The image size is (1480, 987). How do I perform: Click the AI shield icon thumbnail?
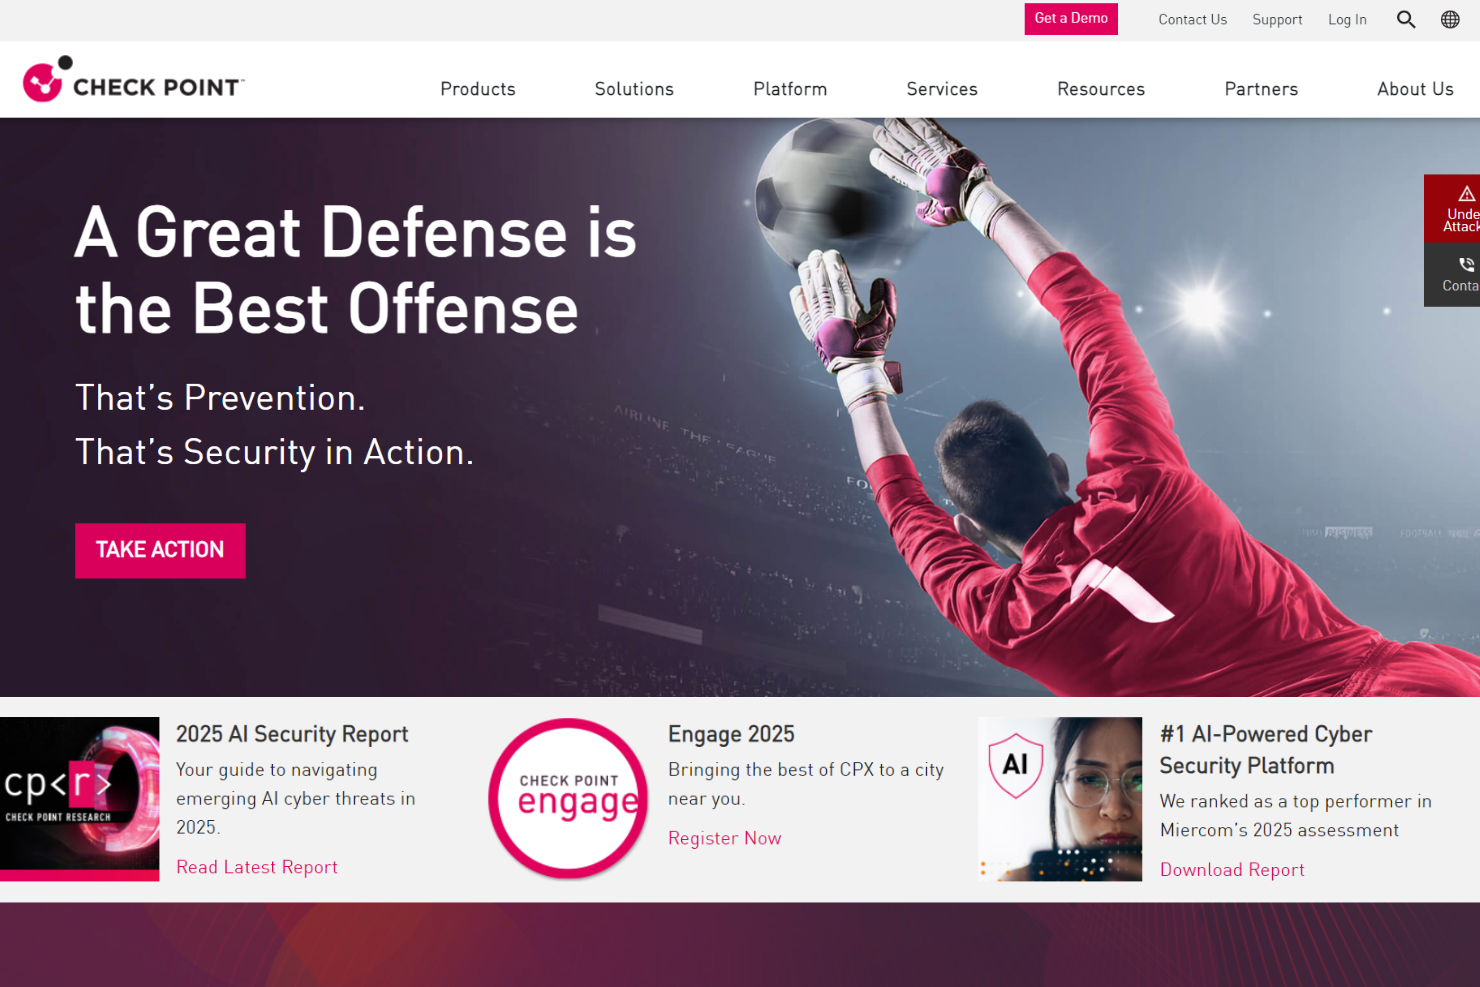(x=1060, y=798)
